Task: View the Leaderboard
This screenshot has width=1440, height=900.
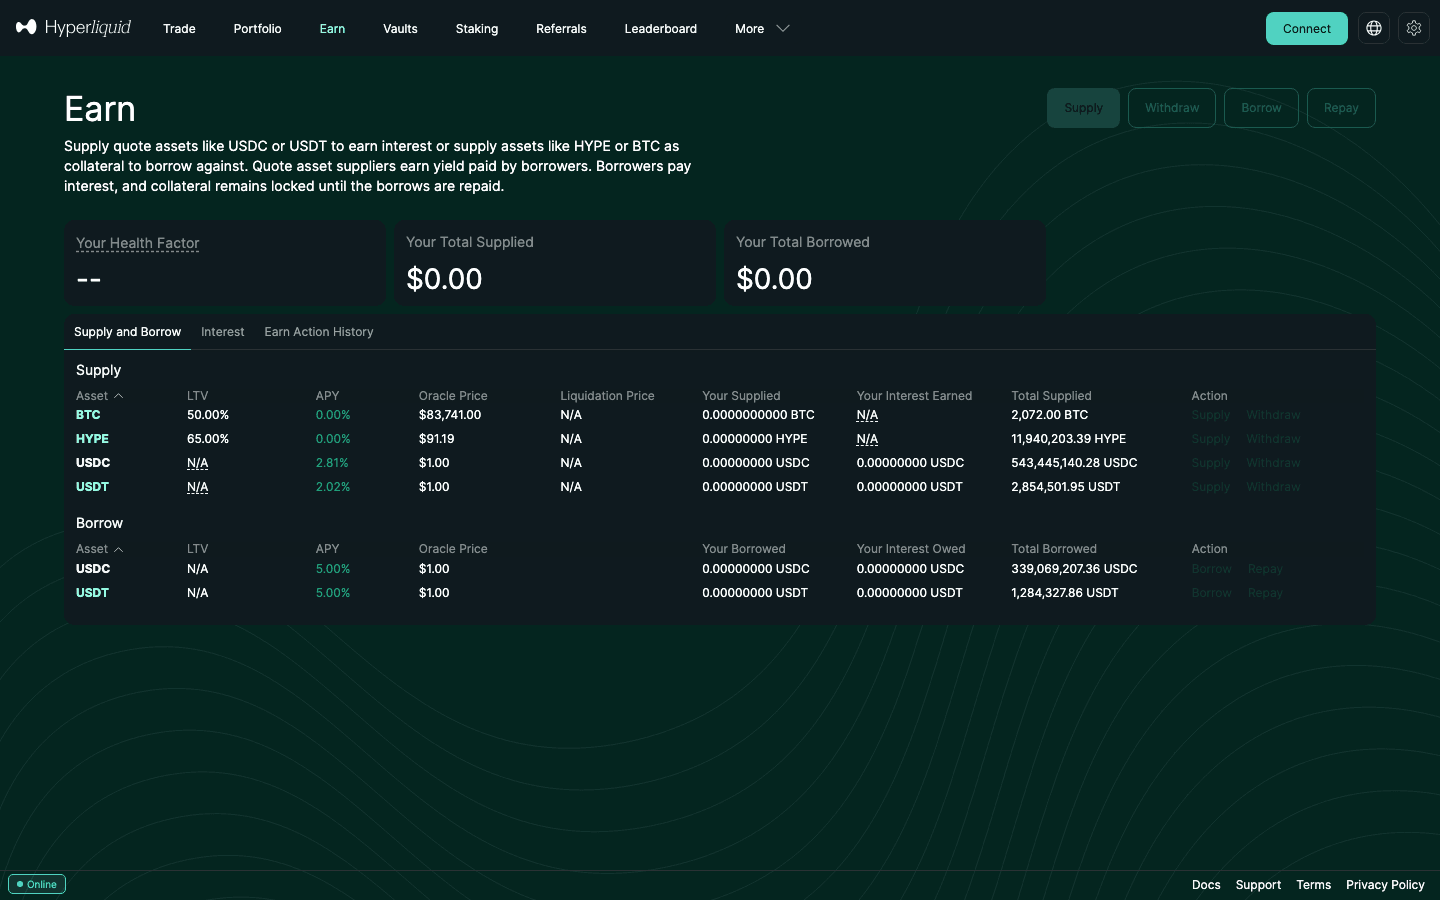Action: [660, 29]
